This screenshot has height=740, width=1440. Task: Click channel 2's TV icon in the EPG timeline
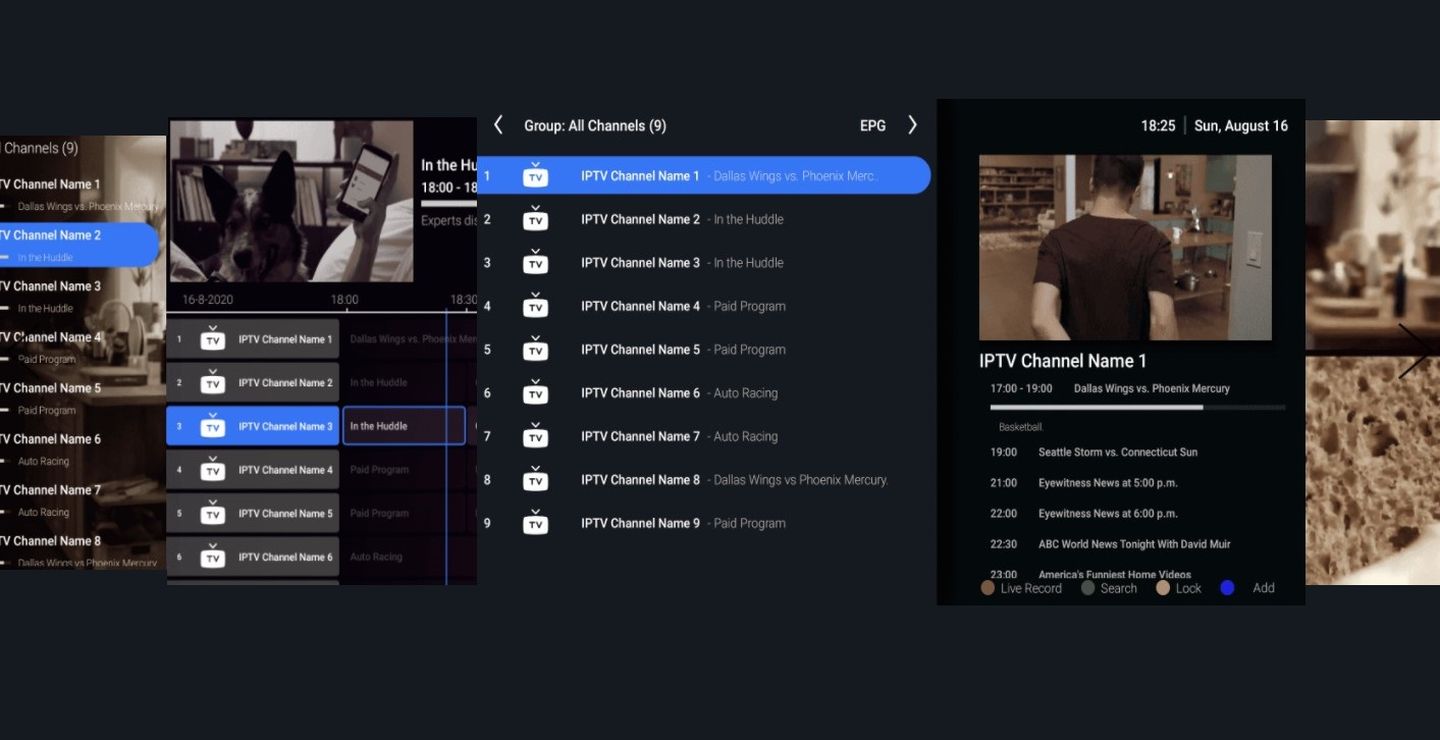[212, 382]
